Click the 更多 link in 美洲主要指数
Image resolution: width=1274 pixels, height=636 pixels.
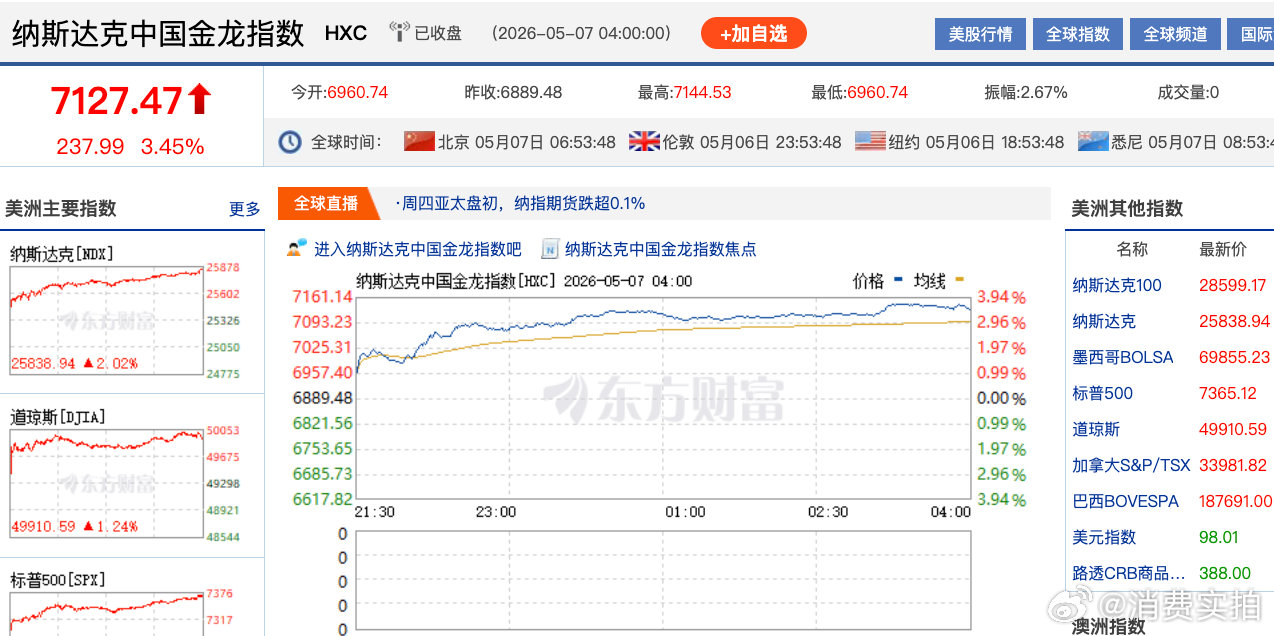click(x=244, y=209)
